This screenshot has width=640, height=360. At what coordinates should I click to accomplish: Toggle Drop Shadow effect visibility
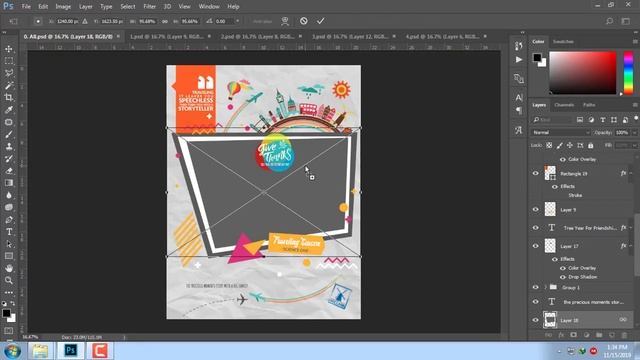[x=562, y=277]
